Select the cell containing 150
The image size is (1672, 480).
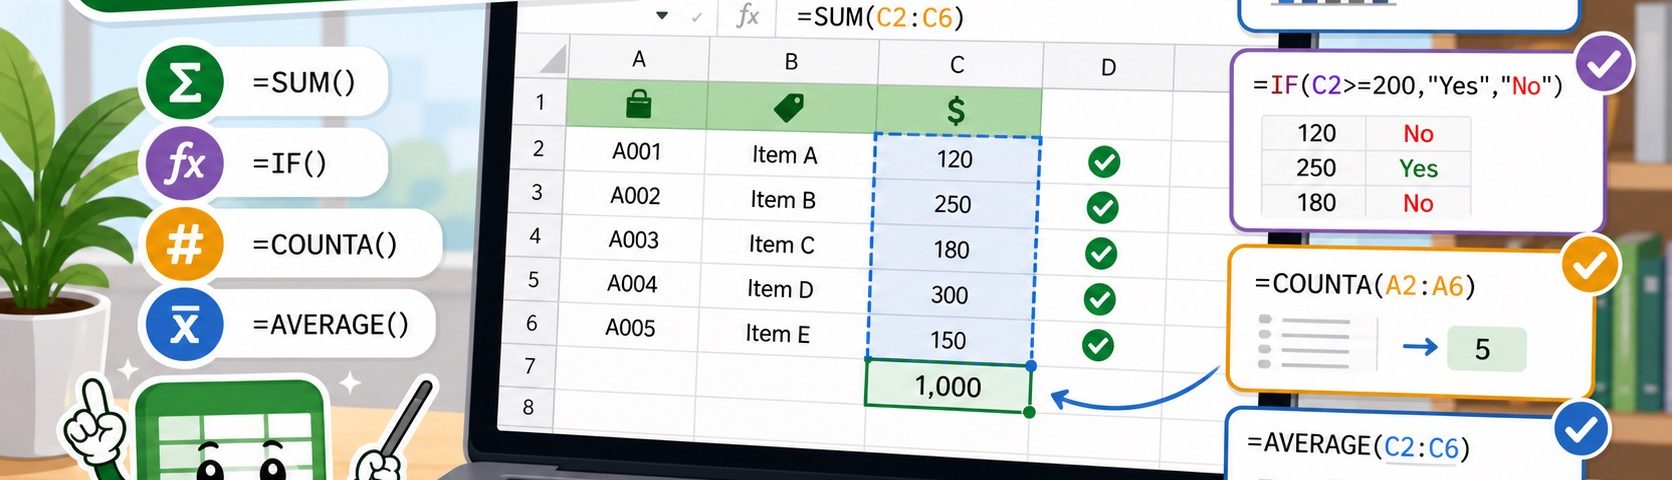pyautogui.click(x=948, y=340)
